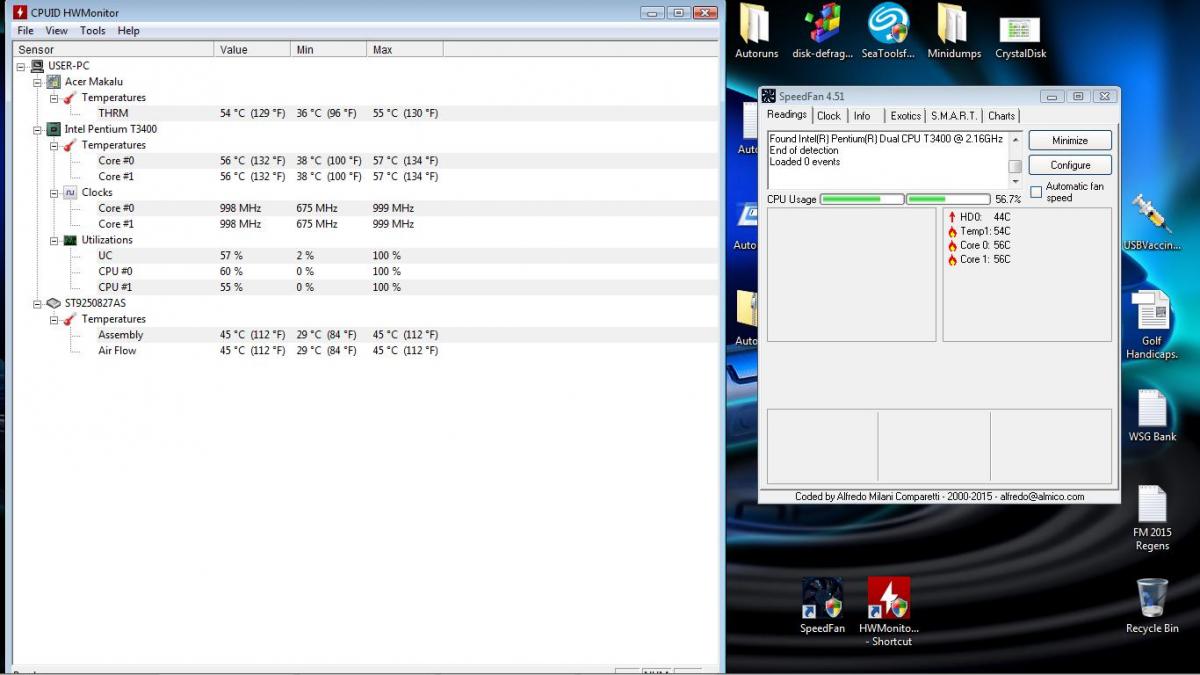The height and width of the screenshot is (675, 1200).
Task: Click thermometer icon under ST9250827AS
Action: (x=70, y=319)
